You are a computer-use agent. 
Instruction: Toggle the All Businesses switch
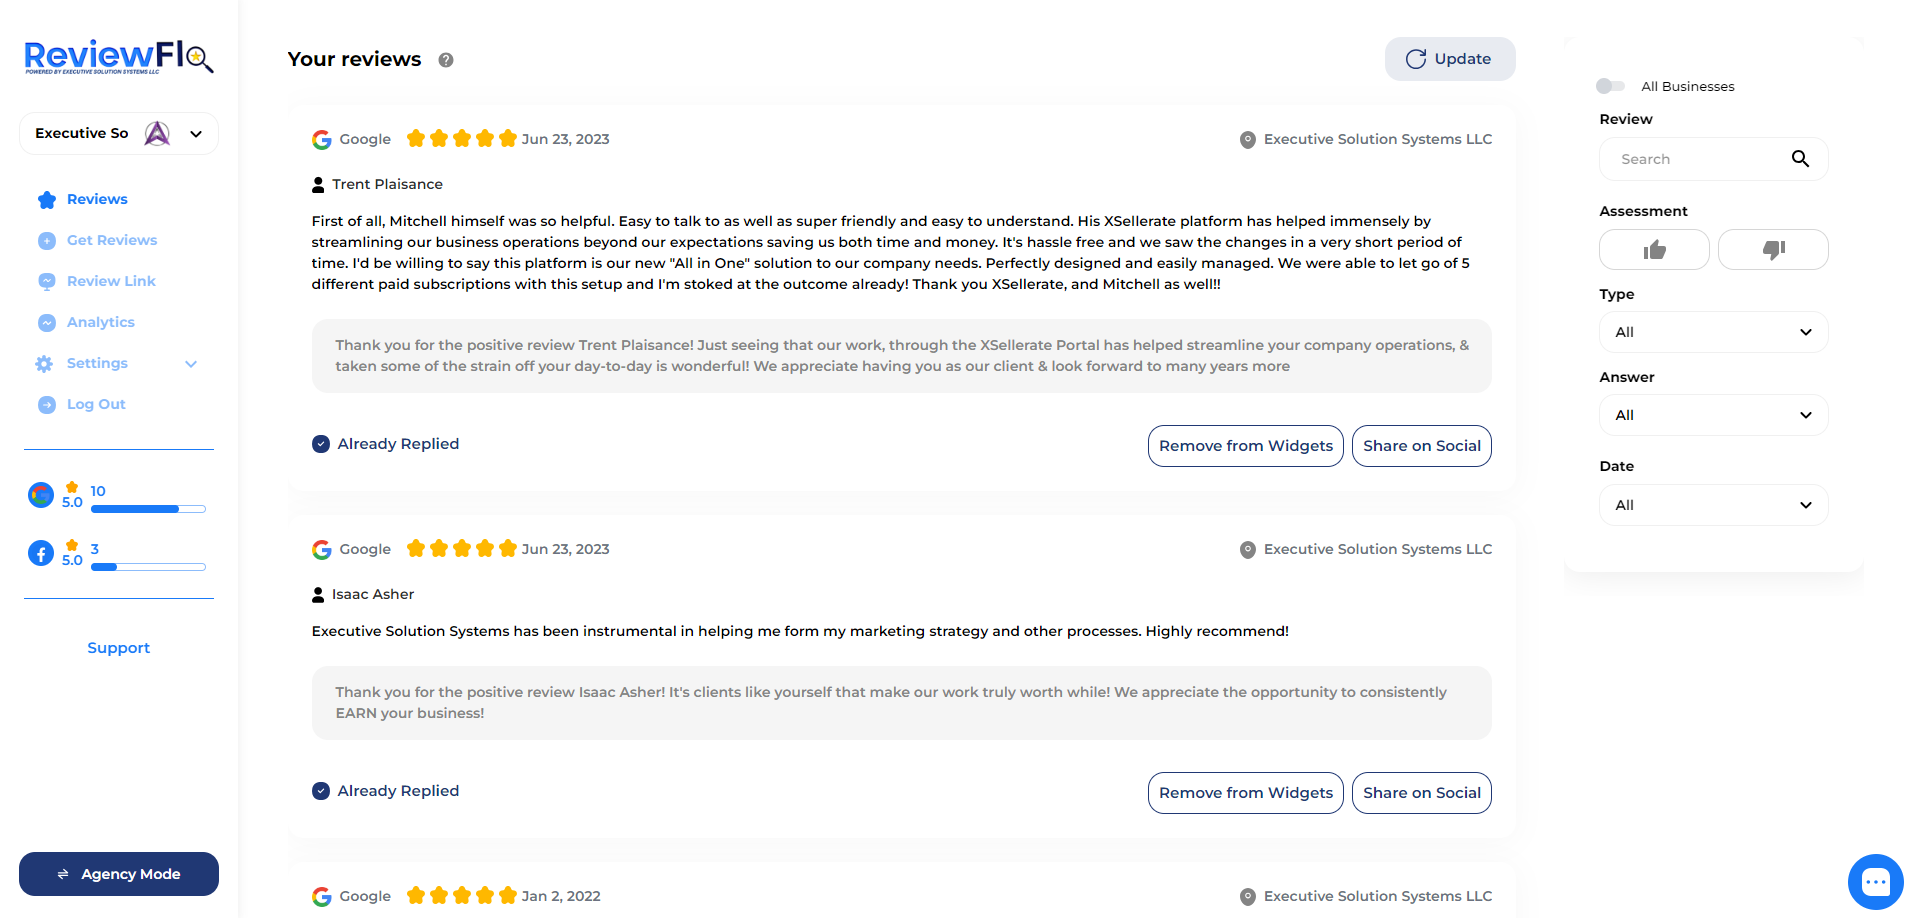[1610, 86]
